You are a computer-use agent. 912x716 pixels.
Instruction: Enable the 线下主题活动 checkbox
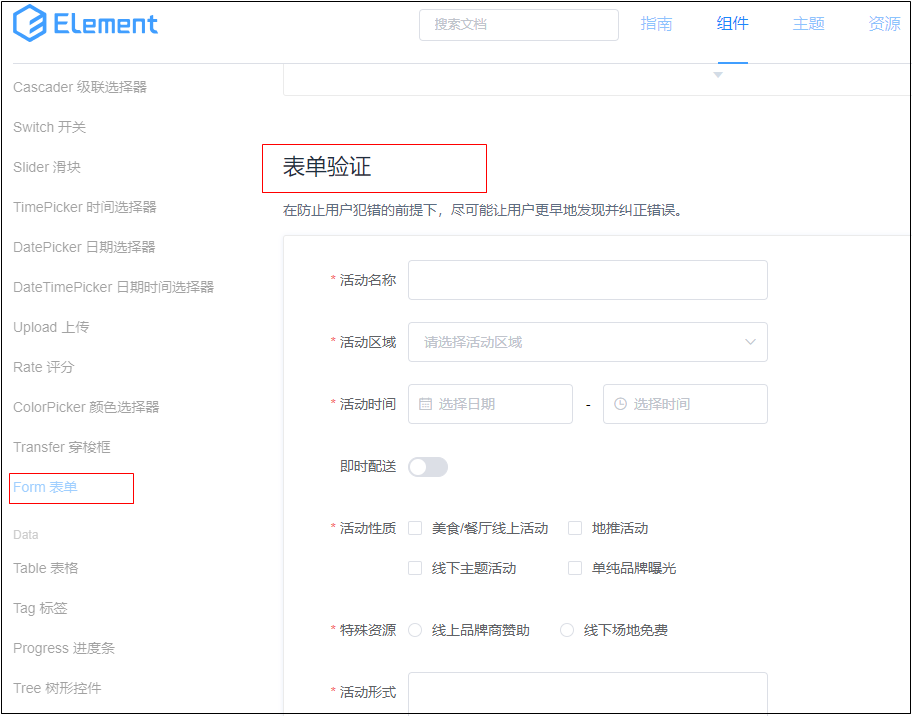point(415,568)
